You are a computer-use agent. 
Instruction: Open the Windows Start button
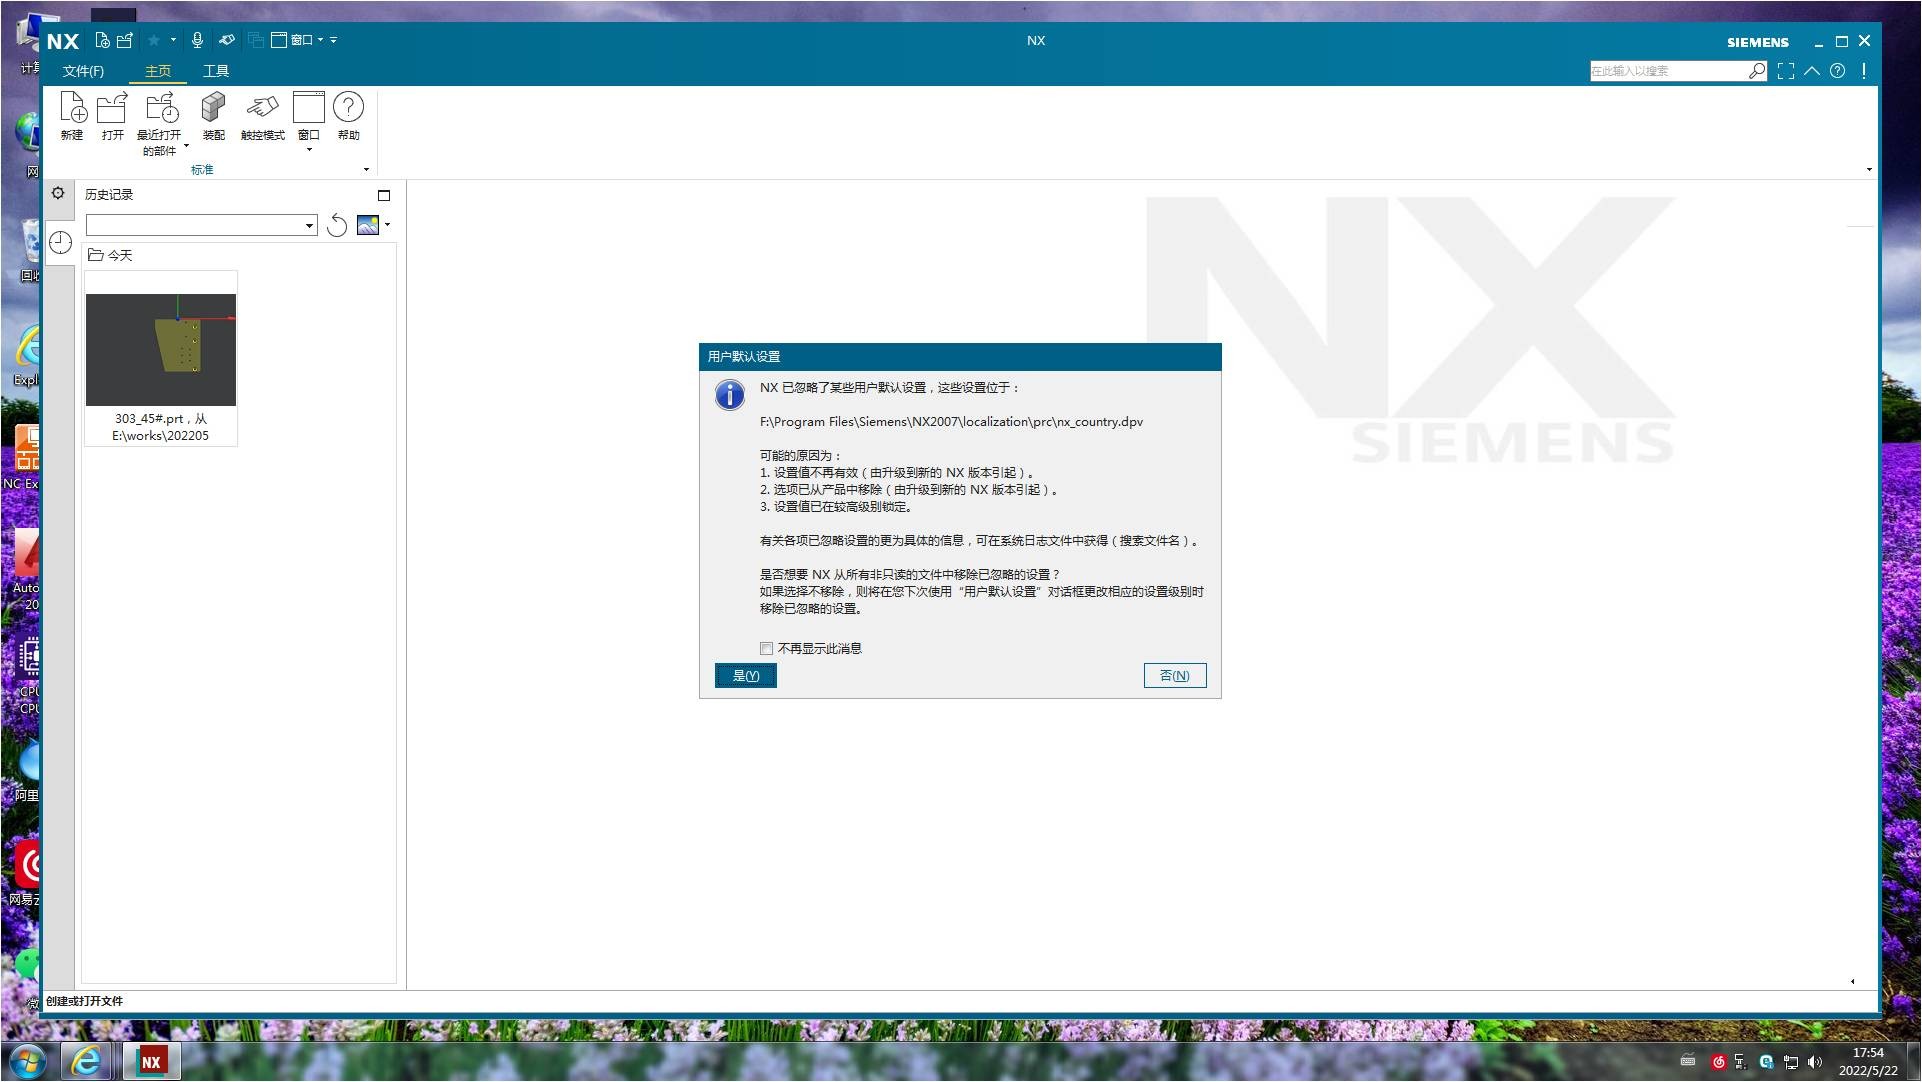[x=27, y=1061]
